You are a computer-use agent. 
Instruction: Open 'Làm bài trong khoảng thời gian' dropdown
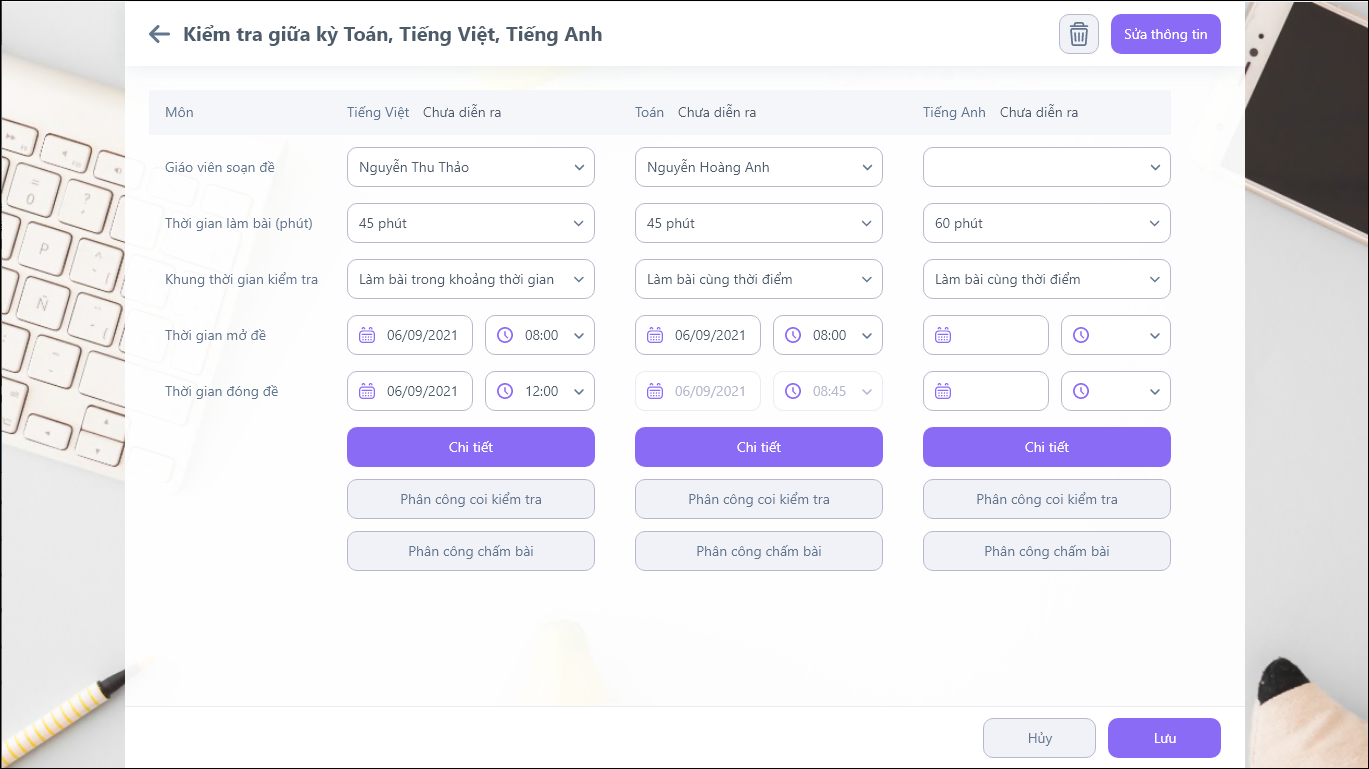tap(470, 279)
